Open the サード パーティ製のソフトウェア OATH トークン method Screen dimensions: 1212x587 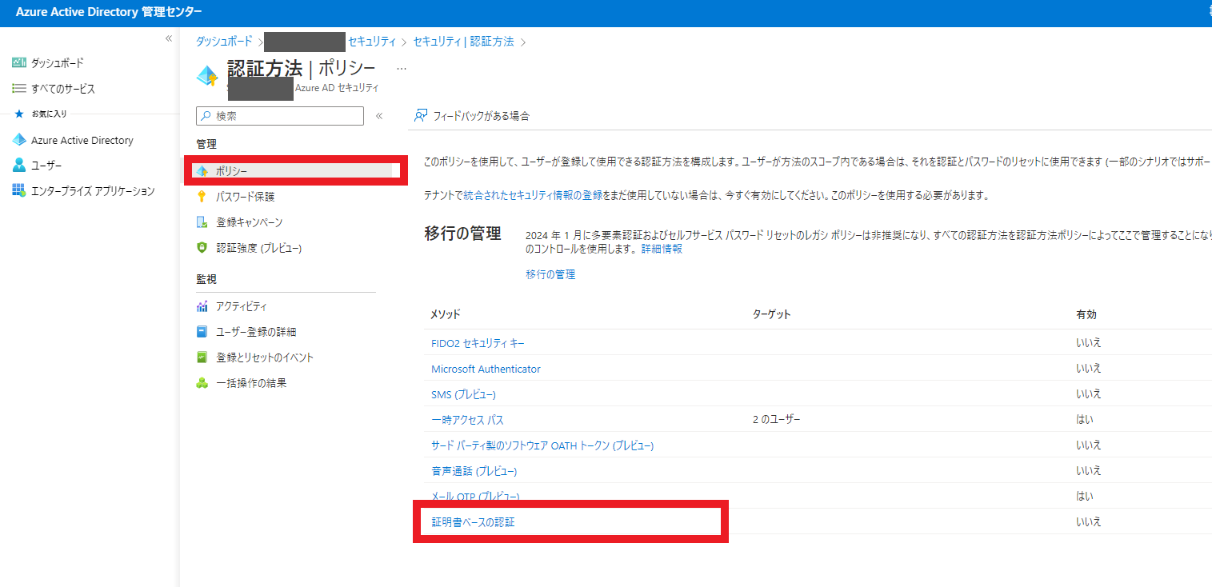(x=542, y=445)
